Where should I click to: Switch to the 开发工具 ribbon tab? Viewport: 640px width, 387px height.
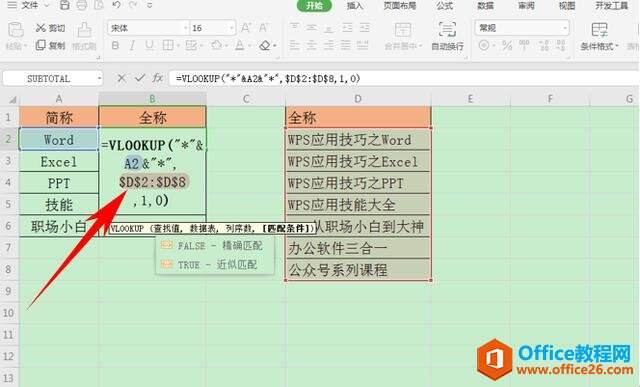coord(611,5)
